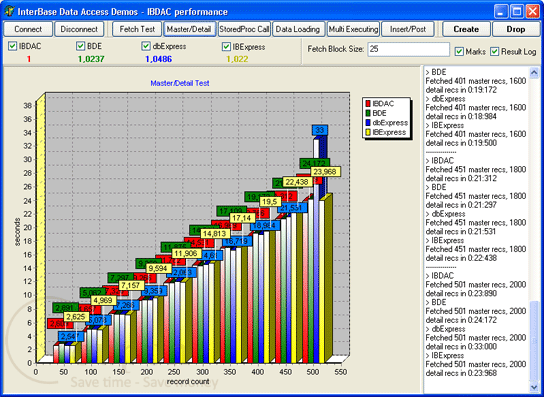Click log line 'detail recs in 0:22:438'
Viewport: 544px width, 397px height.
pos(461,258)
